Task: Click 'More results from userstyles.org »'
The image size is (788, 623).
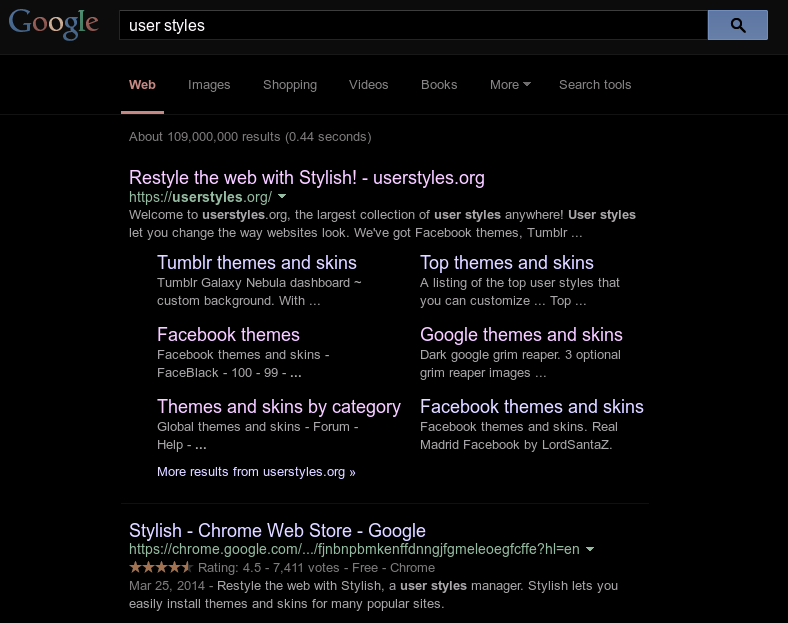Action: click(x=256, y=472)
